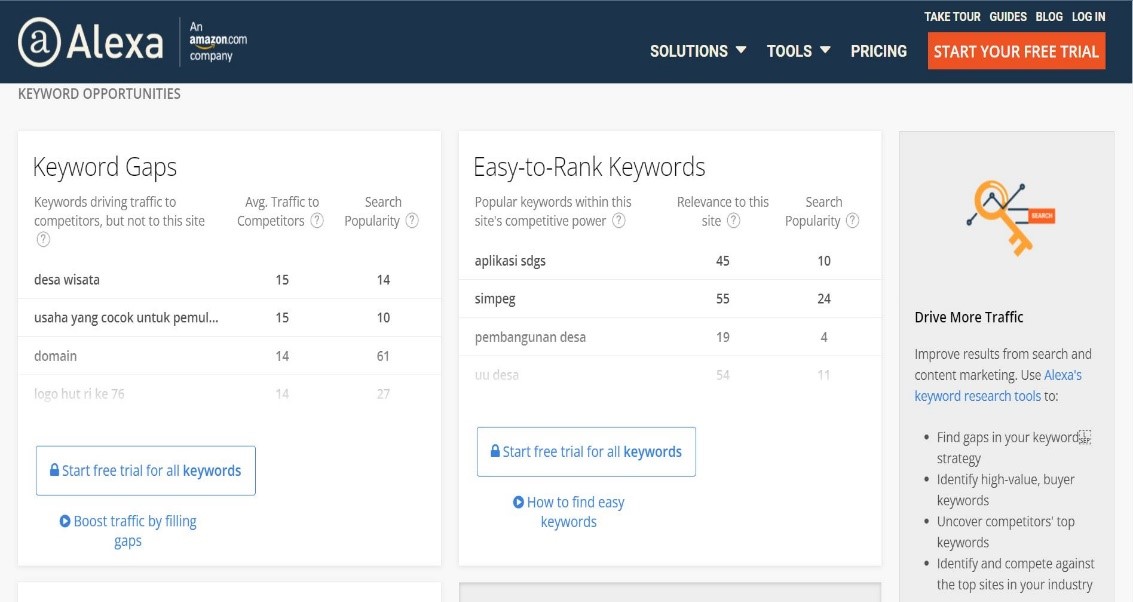Select the 'simpeg' keyword
Viewport: 1133px width, 602px height.
[495, 298]
